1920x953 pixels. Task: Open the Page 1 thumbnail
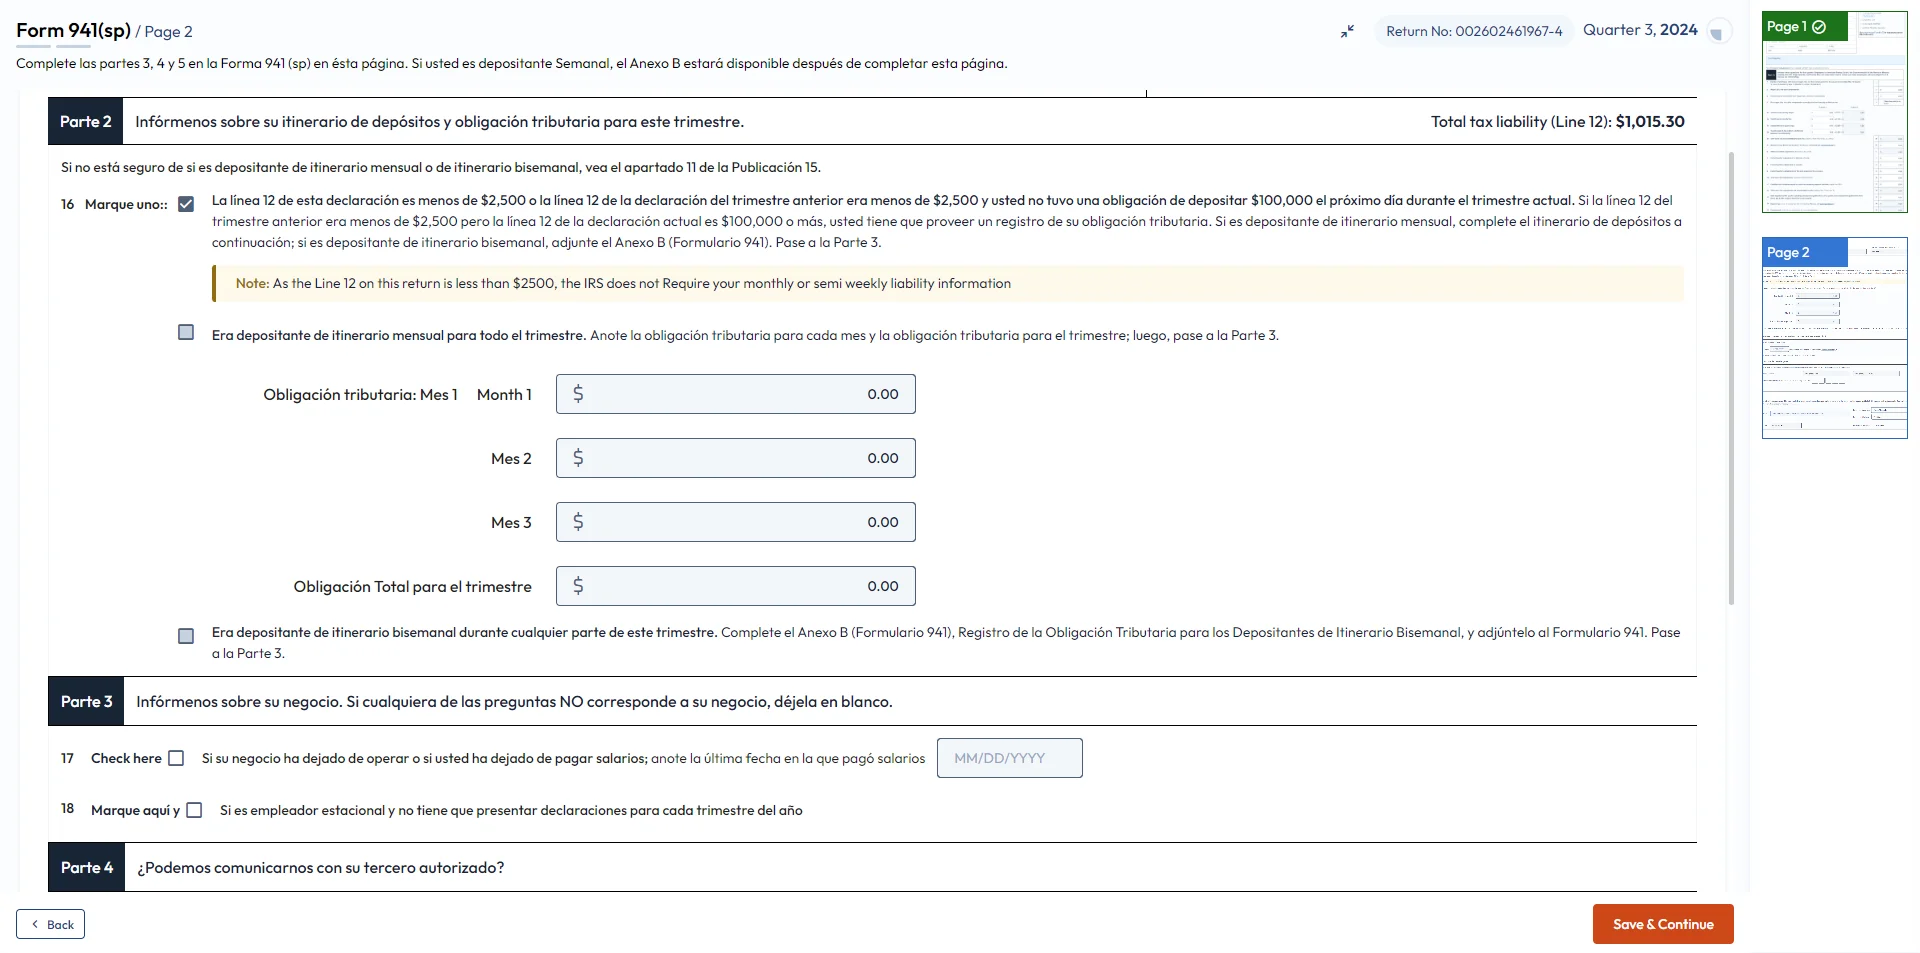click(1834, 112)
